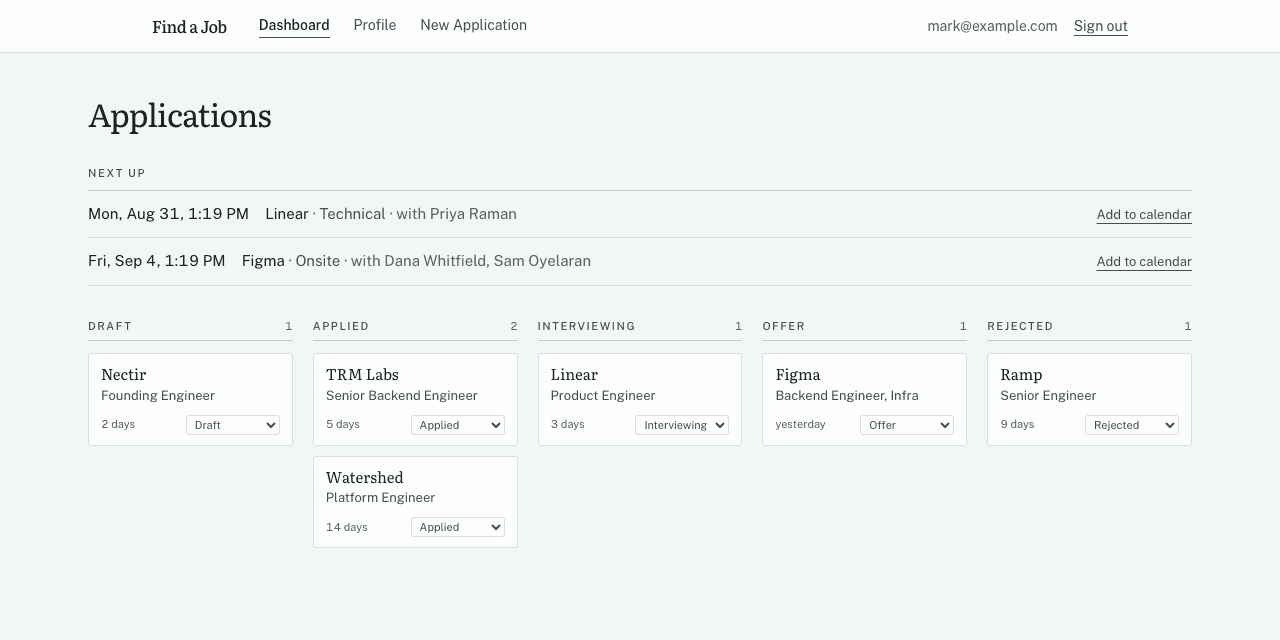Click "Backend Engineer, Infra" role text

point(847,396)
